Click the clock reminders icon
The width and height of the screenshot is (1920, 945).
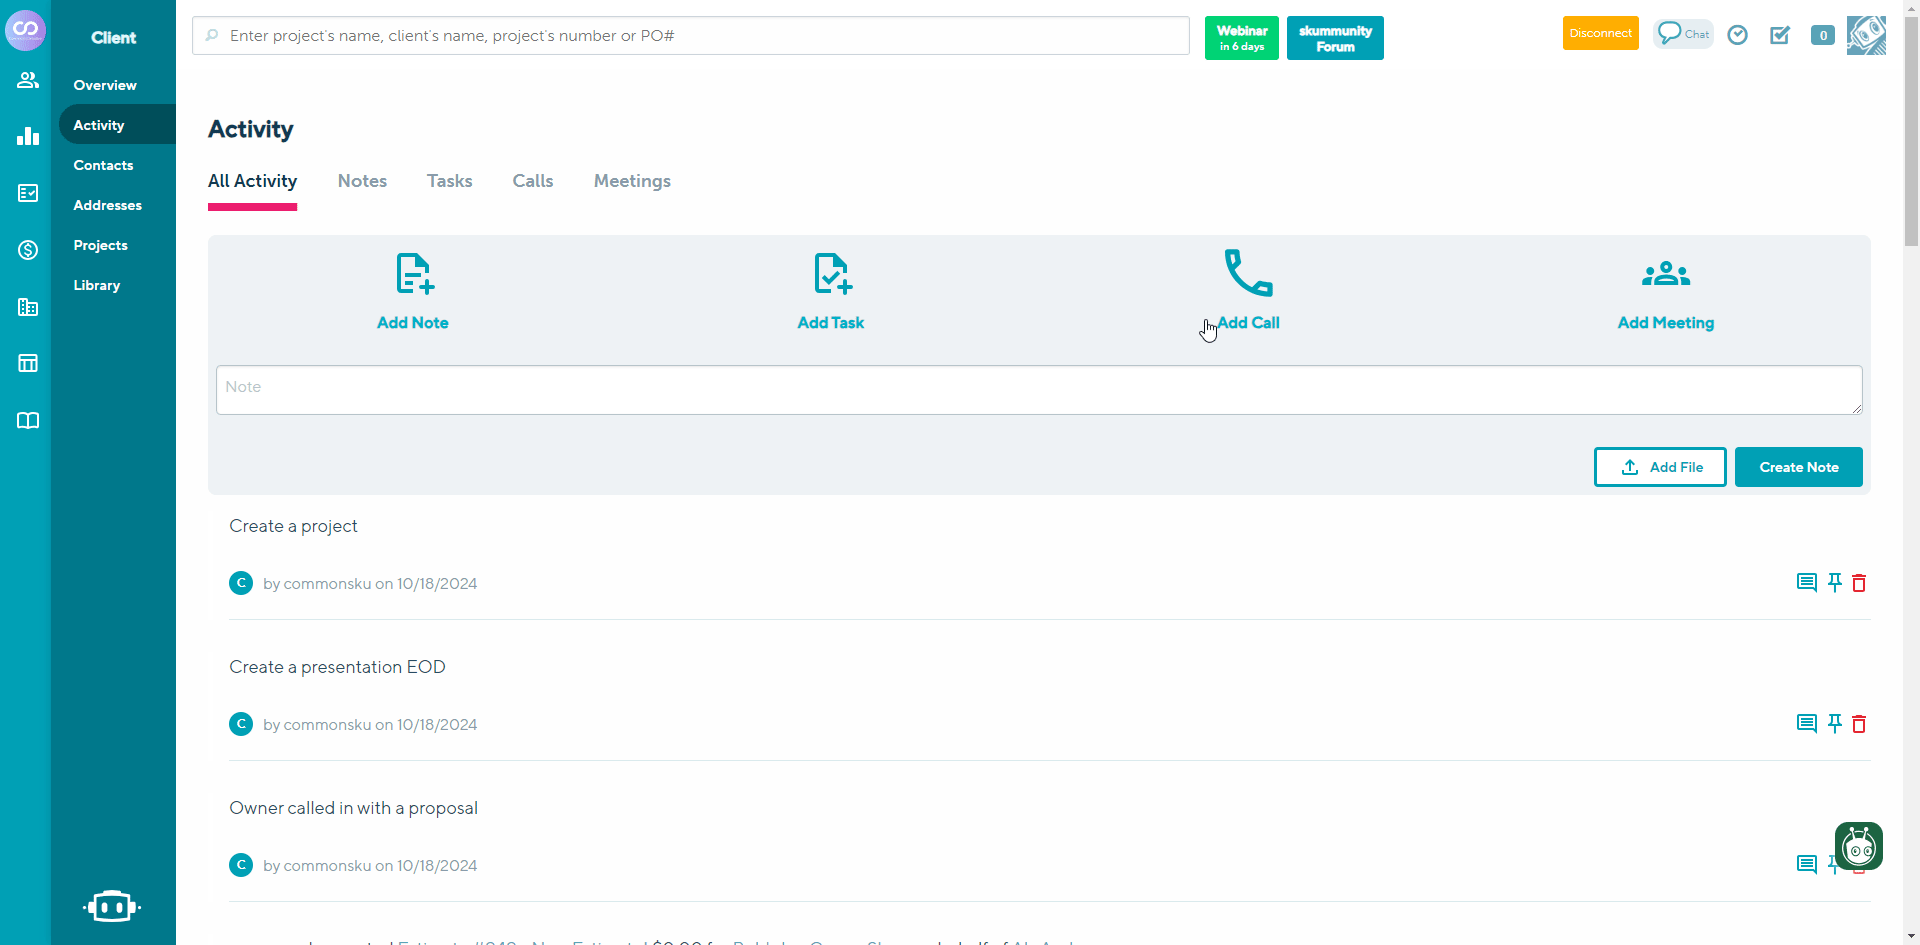[1737, 35]
